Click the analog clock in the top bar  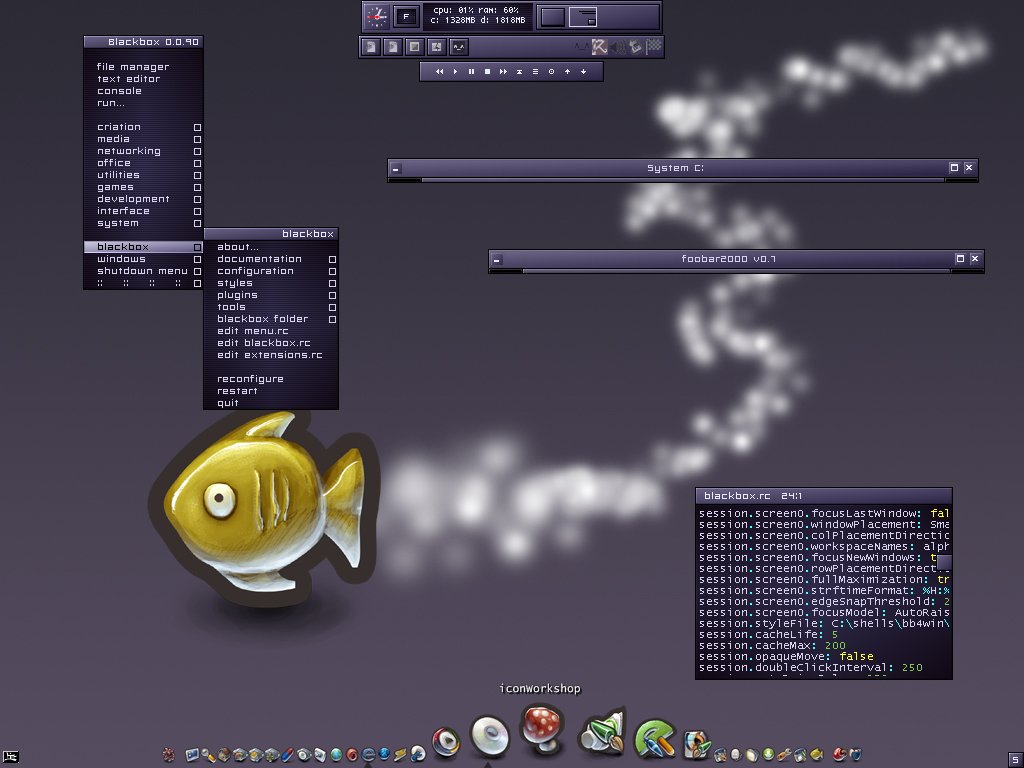coord(377,16)
